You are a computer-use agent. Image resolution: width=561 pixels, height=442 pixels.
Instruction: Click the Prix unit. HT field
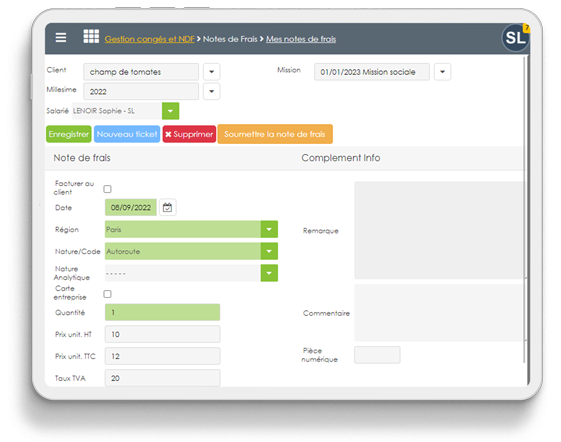(x=162, y=334)
